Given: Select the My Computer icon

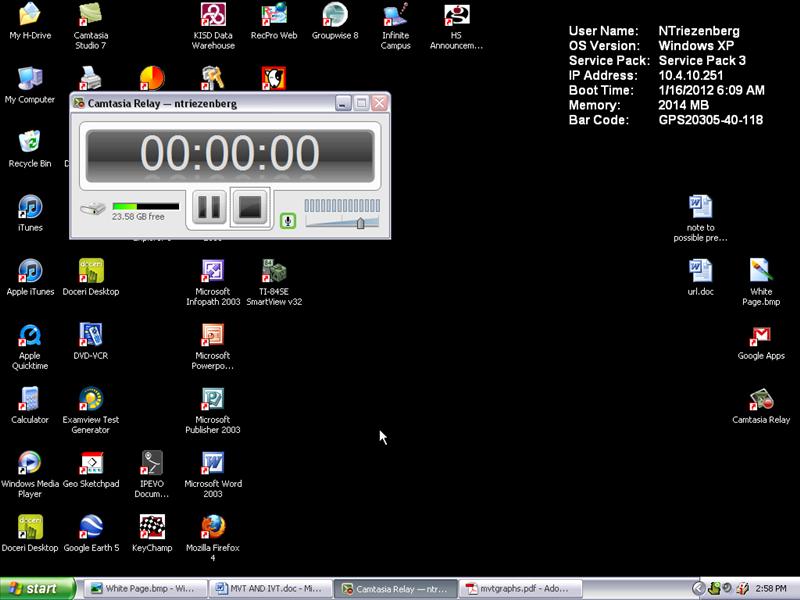Looking at the screenshot, I should 30,86.
